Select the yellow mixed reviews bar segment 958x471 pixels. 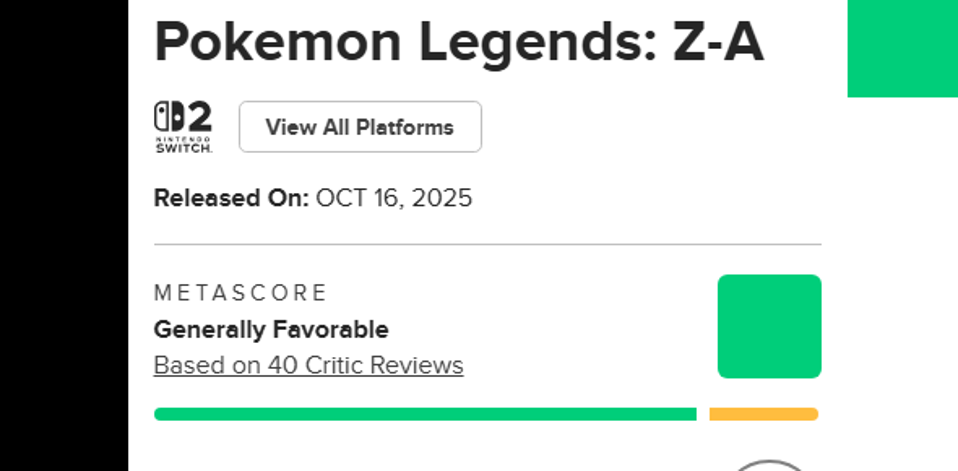point(763,414)
